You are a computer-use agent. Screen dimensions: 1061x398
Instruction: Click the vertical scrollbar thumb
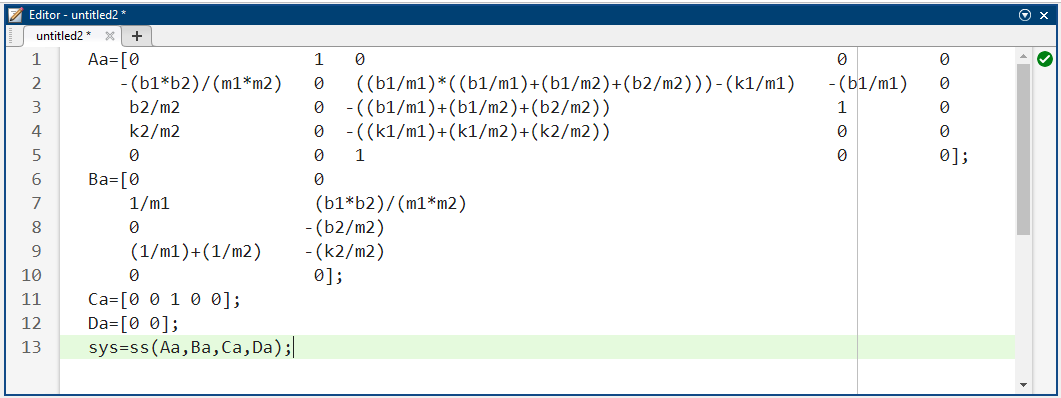point(1023,149)
